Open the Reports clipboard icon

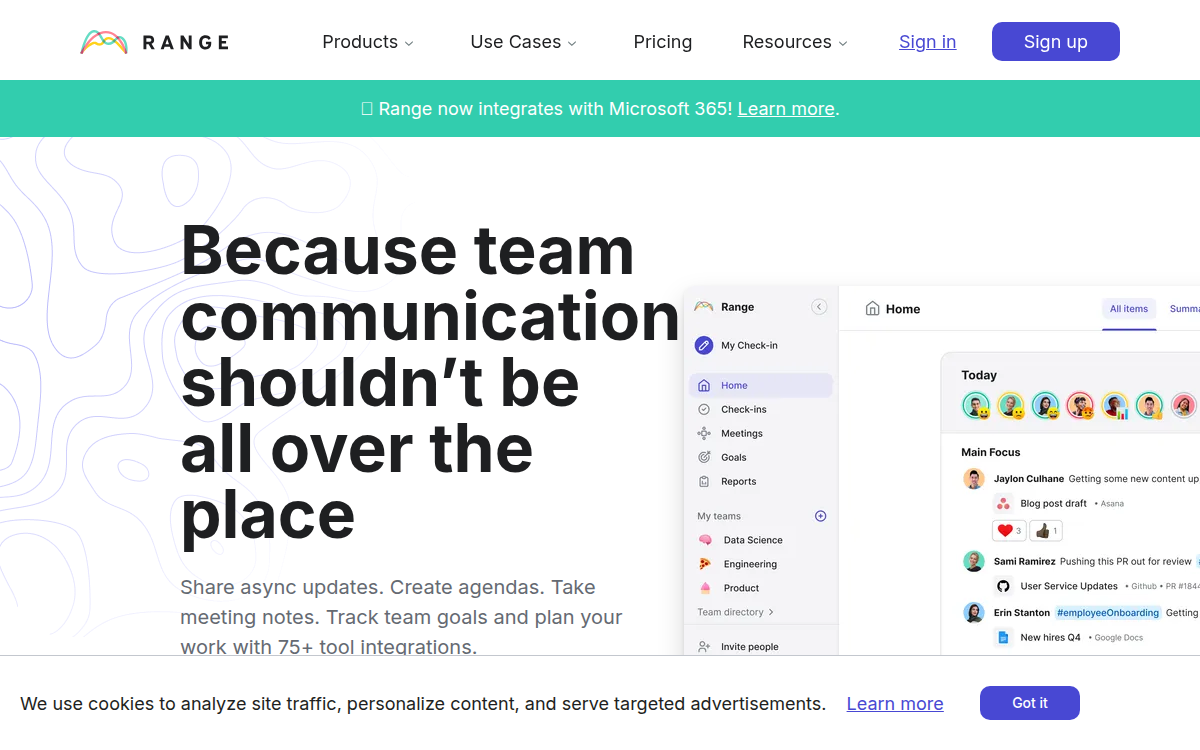[x=704, y=481]
